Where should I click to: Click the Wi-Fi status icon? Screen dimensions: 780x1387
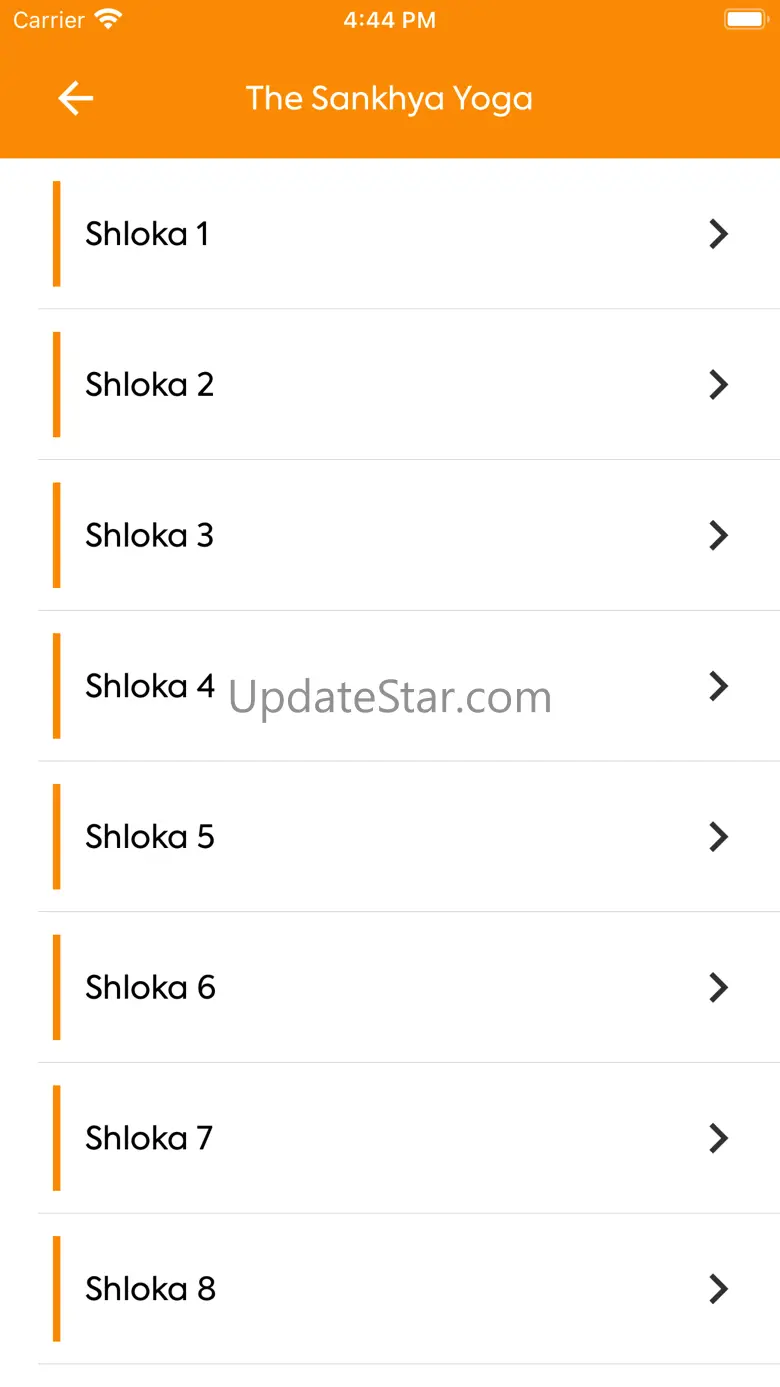108,19
